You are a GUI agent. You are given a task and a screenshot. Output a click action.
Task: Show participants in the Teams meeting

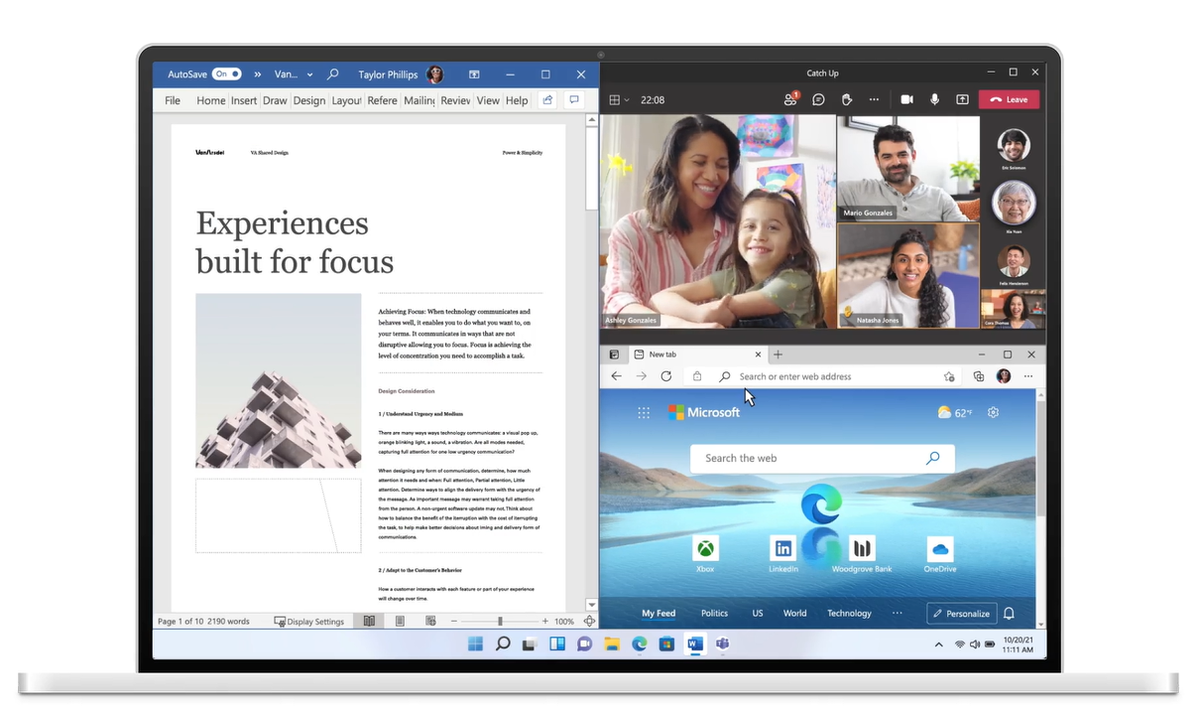(x=791, y=99)
